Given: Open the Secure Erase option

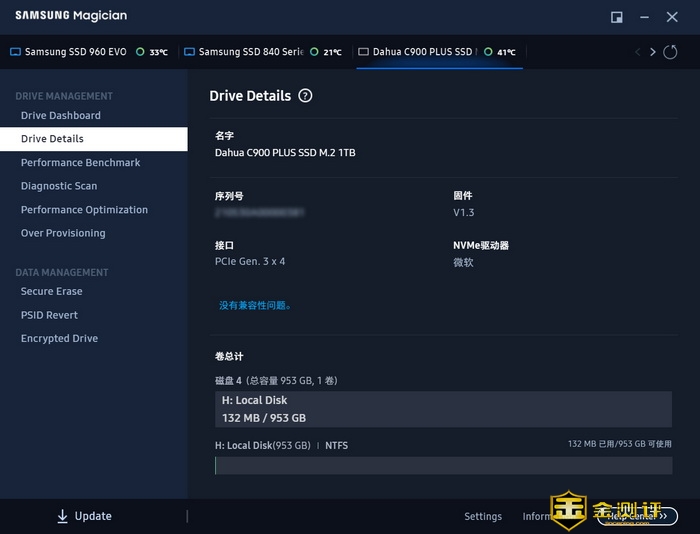Looking at the screenshot, I should pos(52,291).
